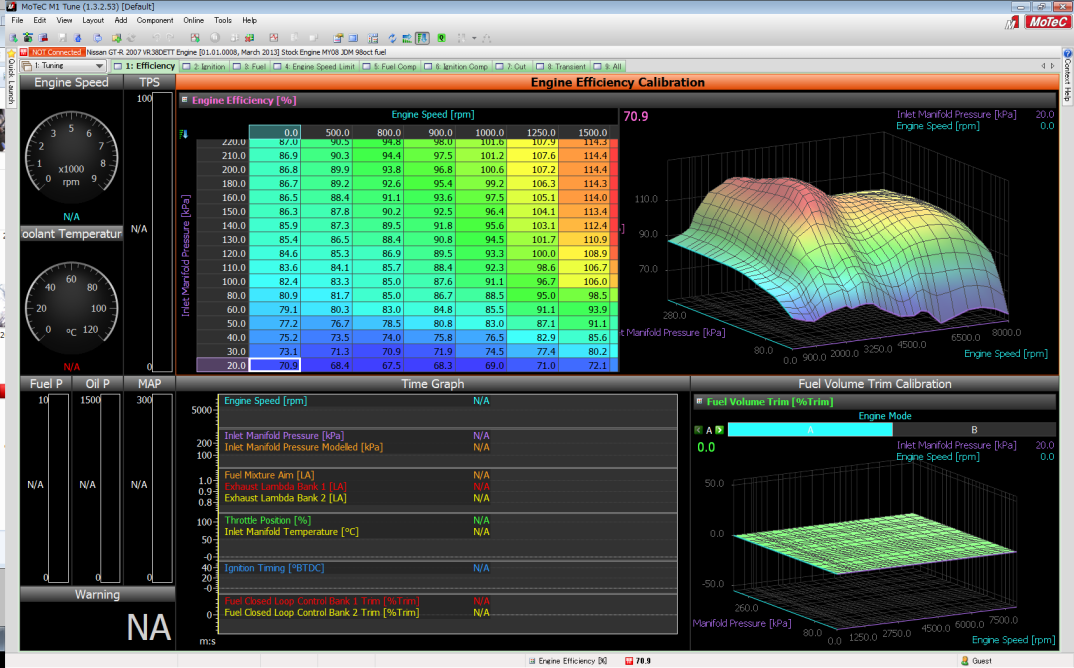Click the grey floppy-disk Save icon
1074x668 pixels.
tap(62, 38)
